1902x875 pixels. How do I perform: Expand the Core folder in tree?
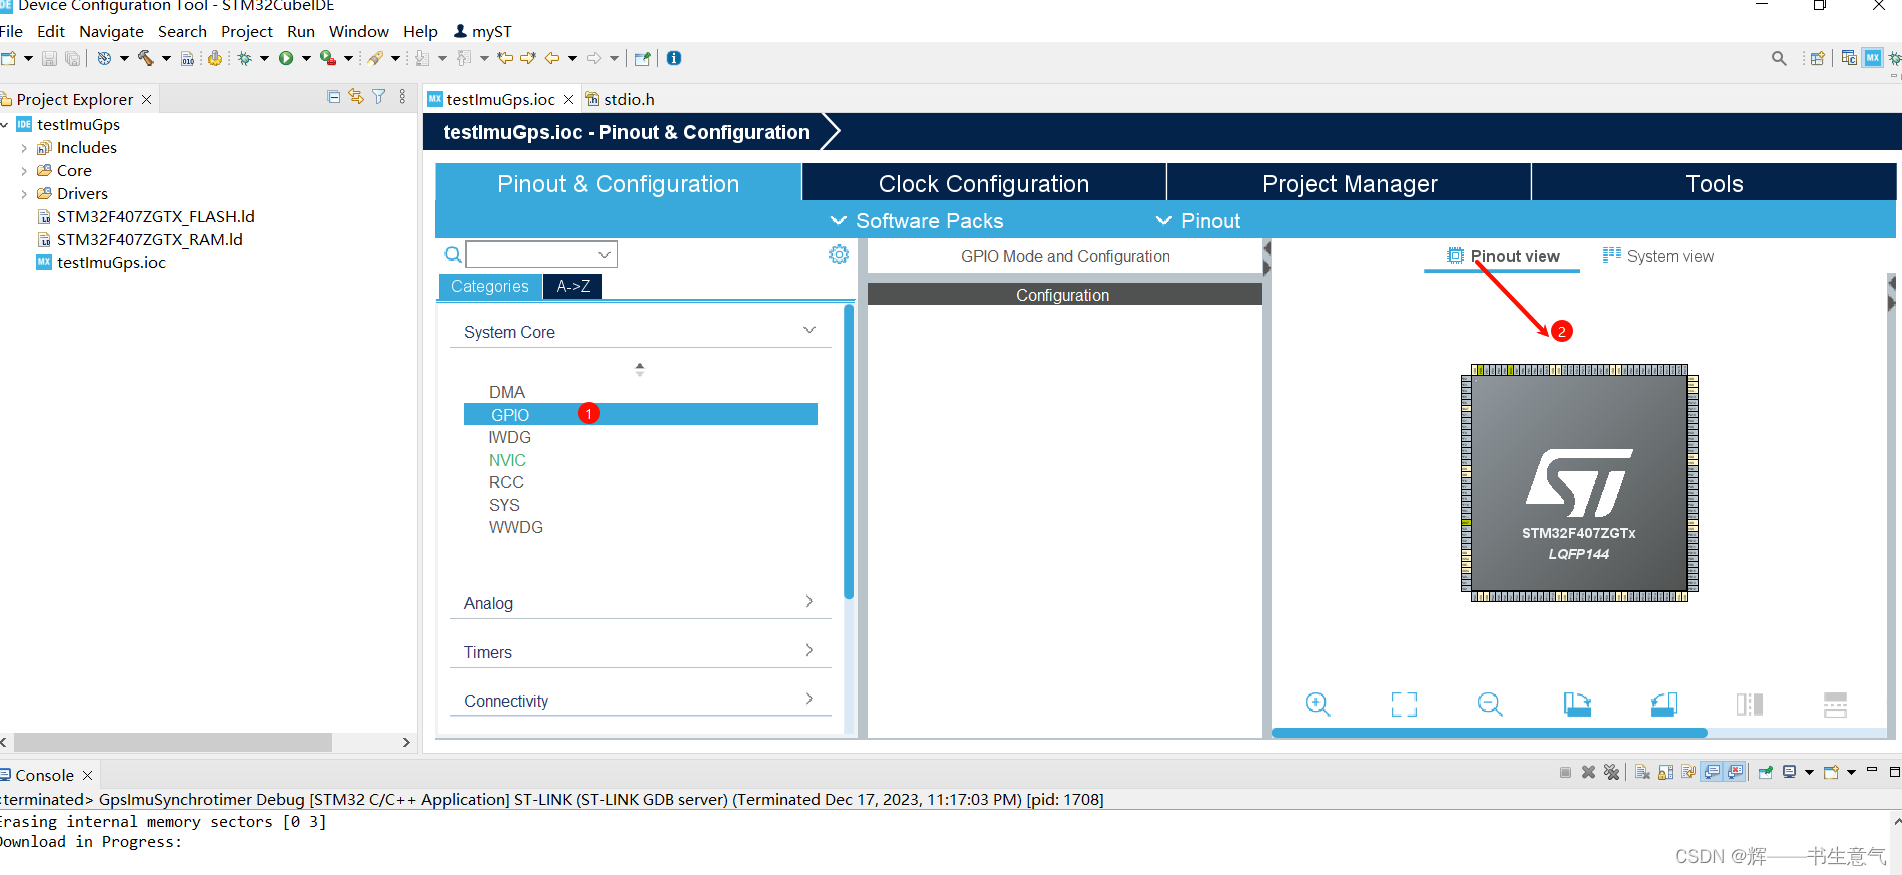[x=24, y=171]
